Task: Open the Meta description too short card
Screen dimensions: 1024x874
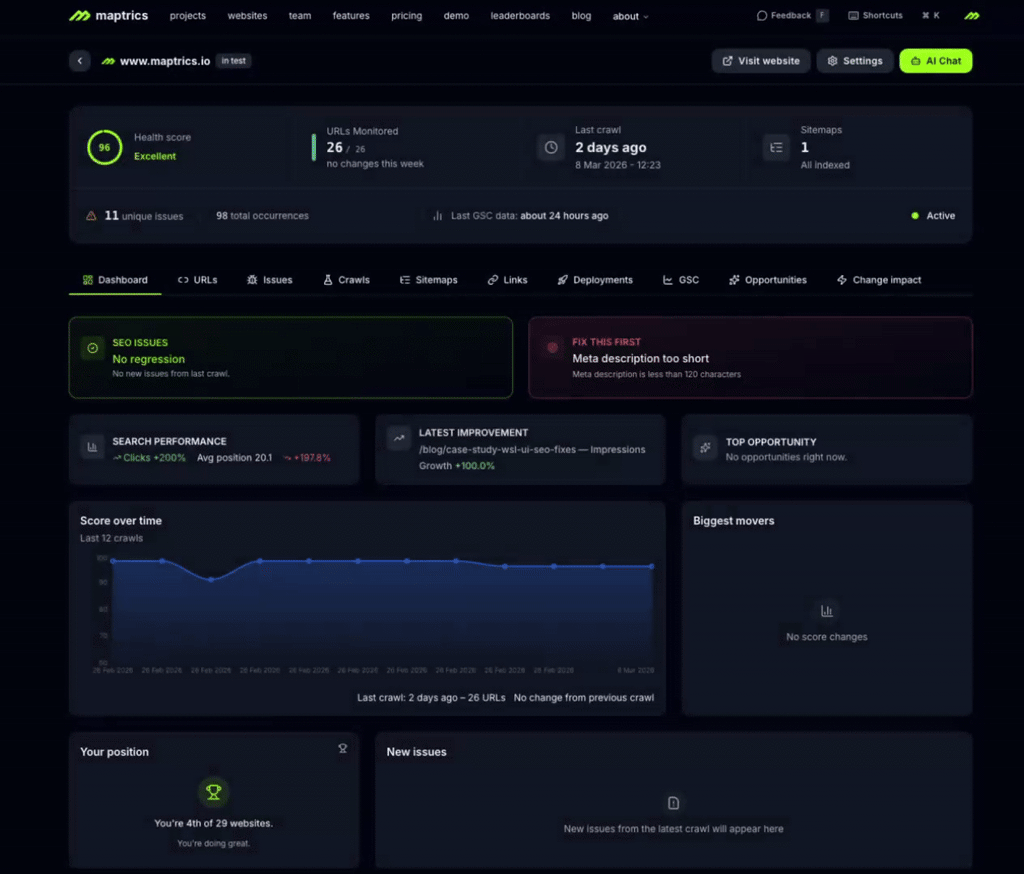Action: coord(750,357)
